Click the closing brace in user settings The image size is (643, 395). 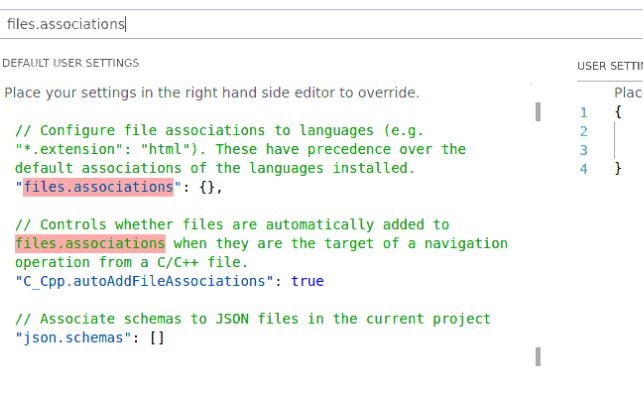[618, 168]
